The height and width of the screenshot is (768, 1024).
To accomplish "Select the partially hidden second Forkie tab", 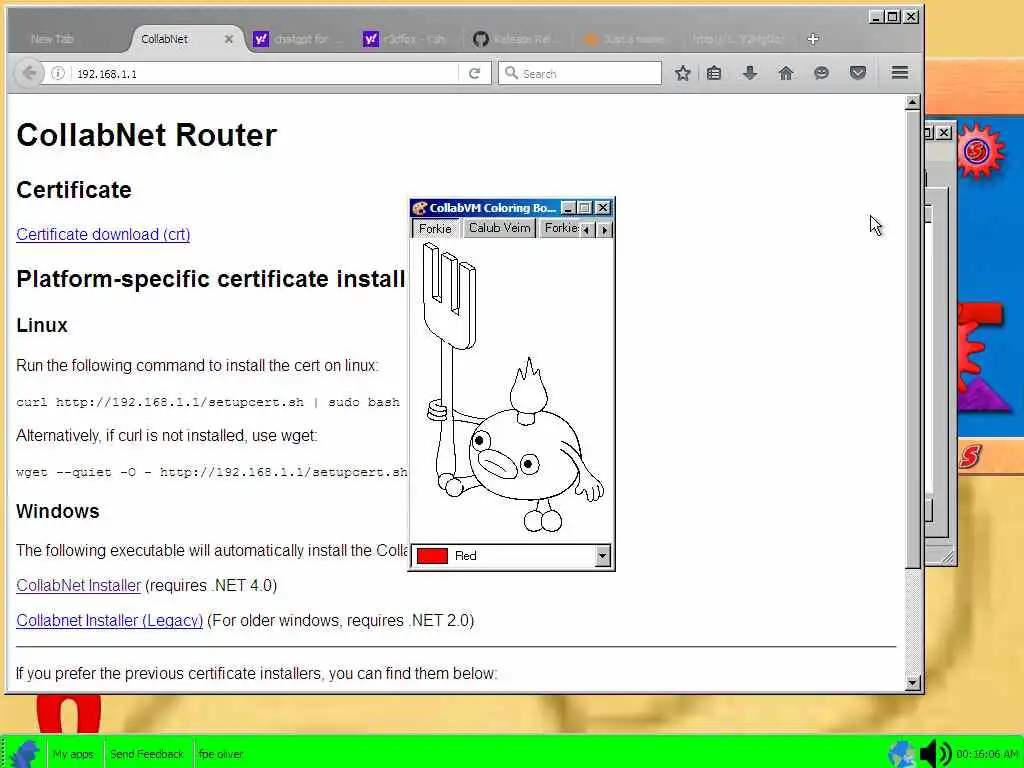I will click(x=560, y=227).
